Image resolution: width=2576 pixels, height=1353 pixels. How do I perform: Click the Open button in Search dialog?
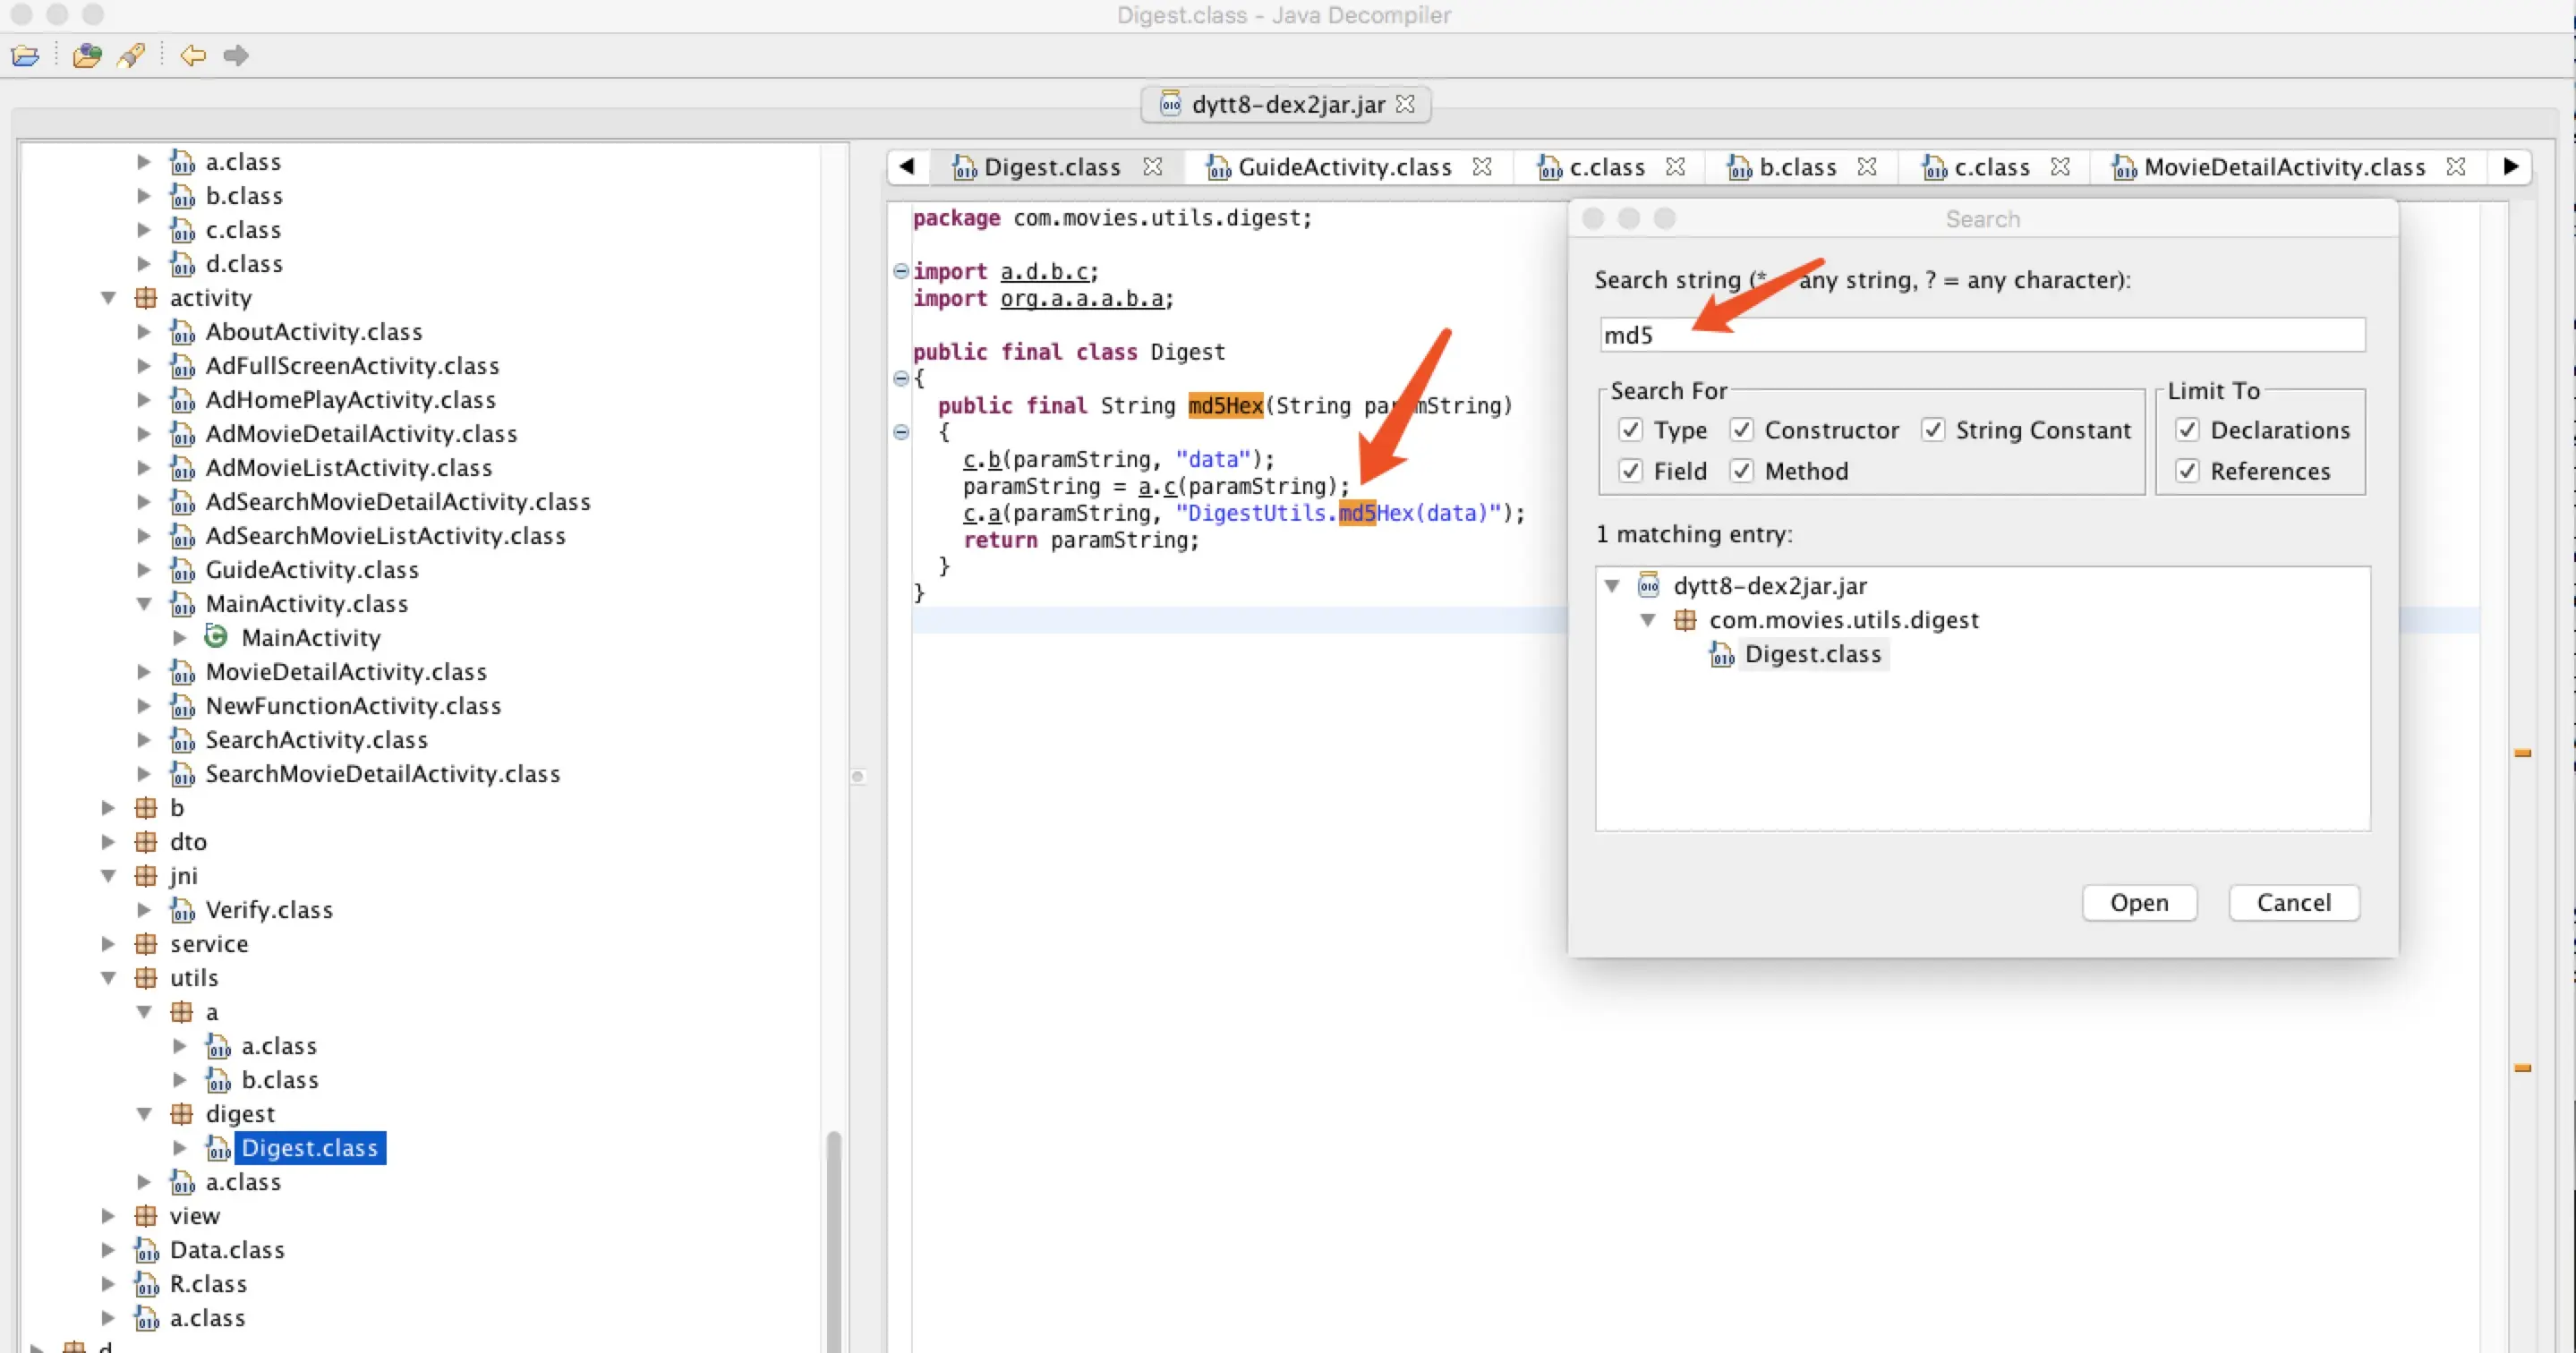(2139, 903)
